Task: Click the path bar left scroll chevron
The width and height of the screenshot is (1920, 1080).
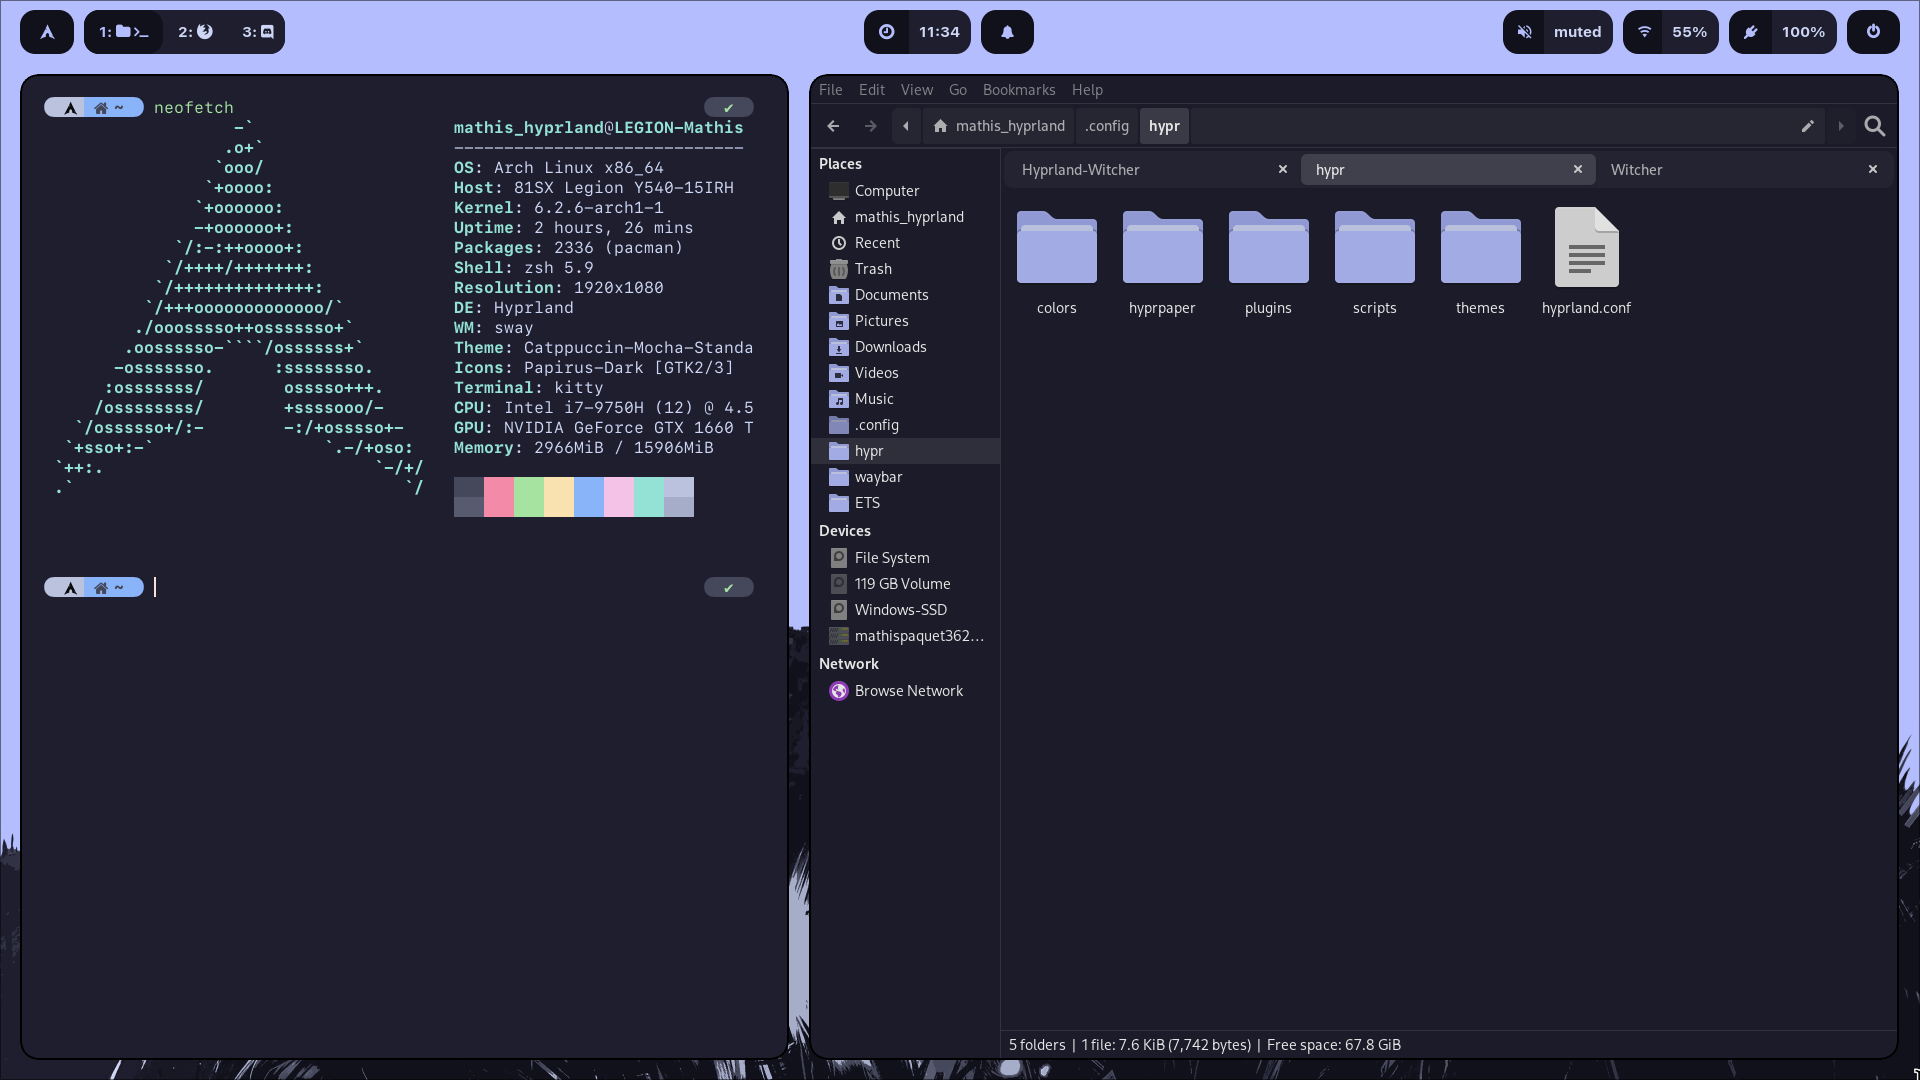Action: pyautogui.click(x=906, y=126)
